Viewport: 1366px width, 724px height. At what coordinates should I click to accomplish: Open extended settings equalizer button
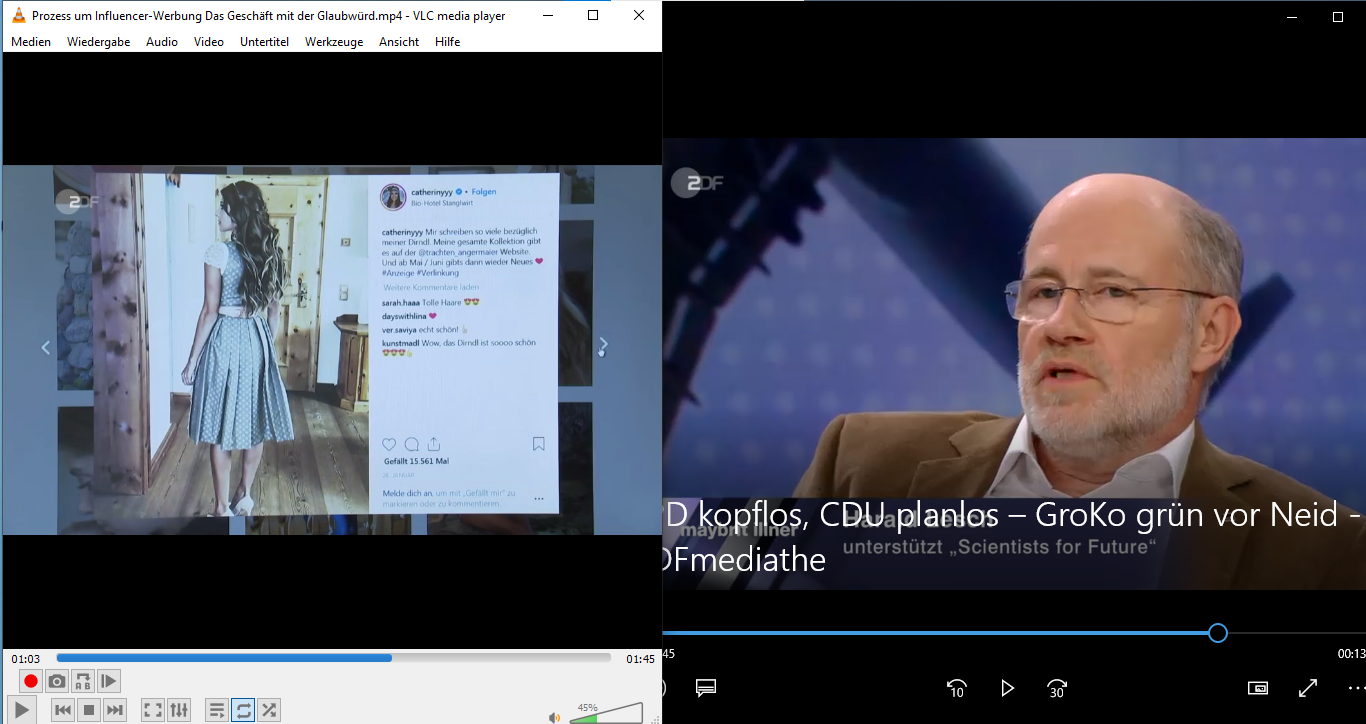tap(179, 710)
